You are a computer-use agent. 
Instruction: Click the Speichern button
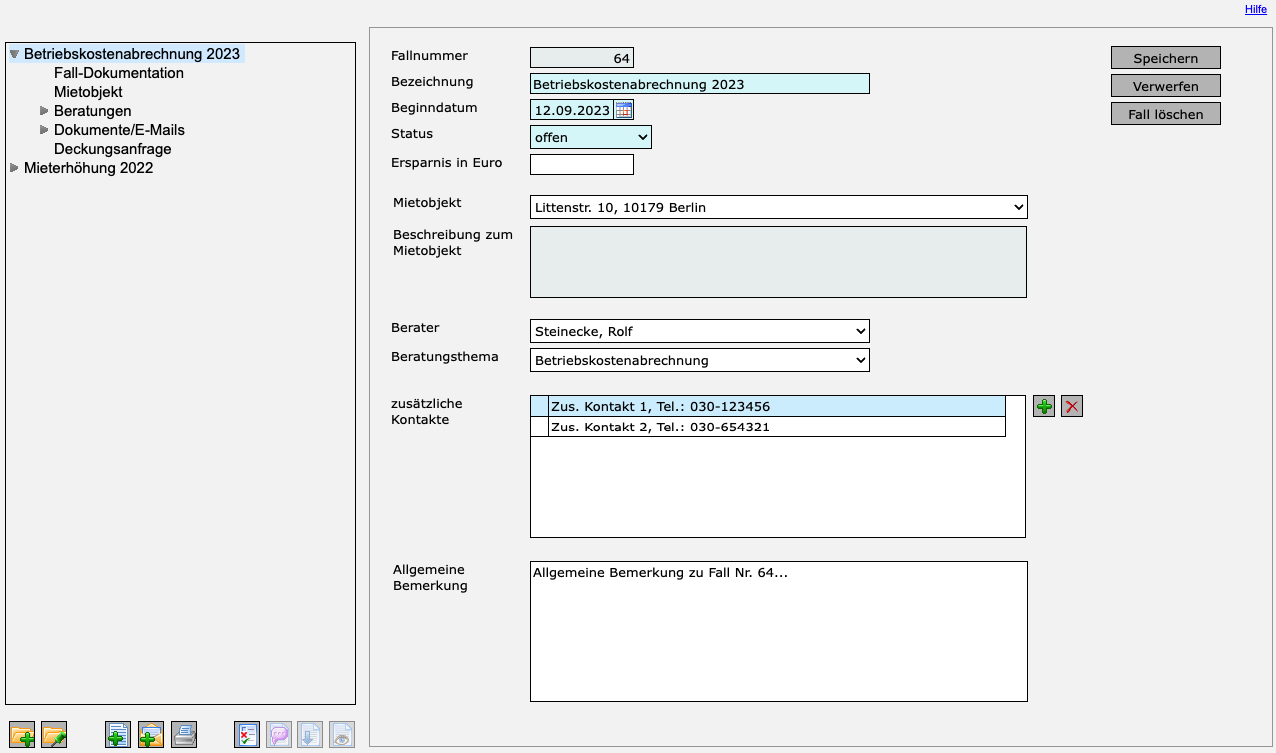1165,58
